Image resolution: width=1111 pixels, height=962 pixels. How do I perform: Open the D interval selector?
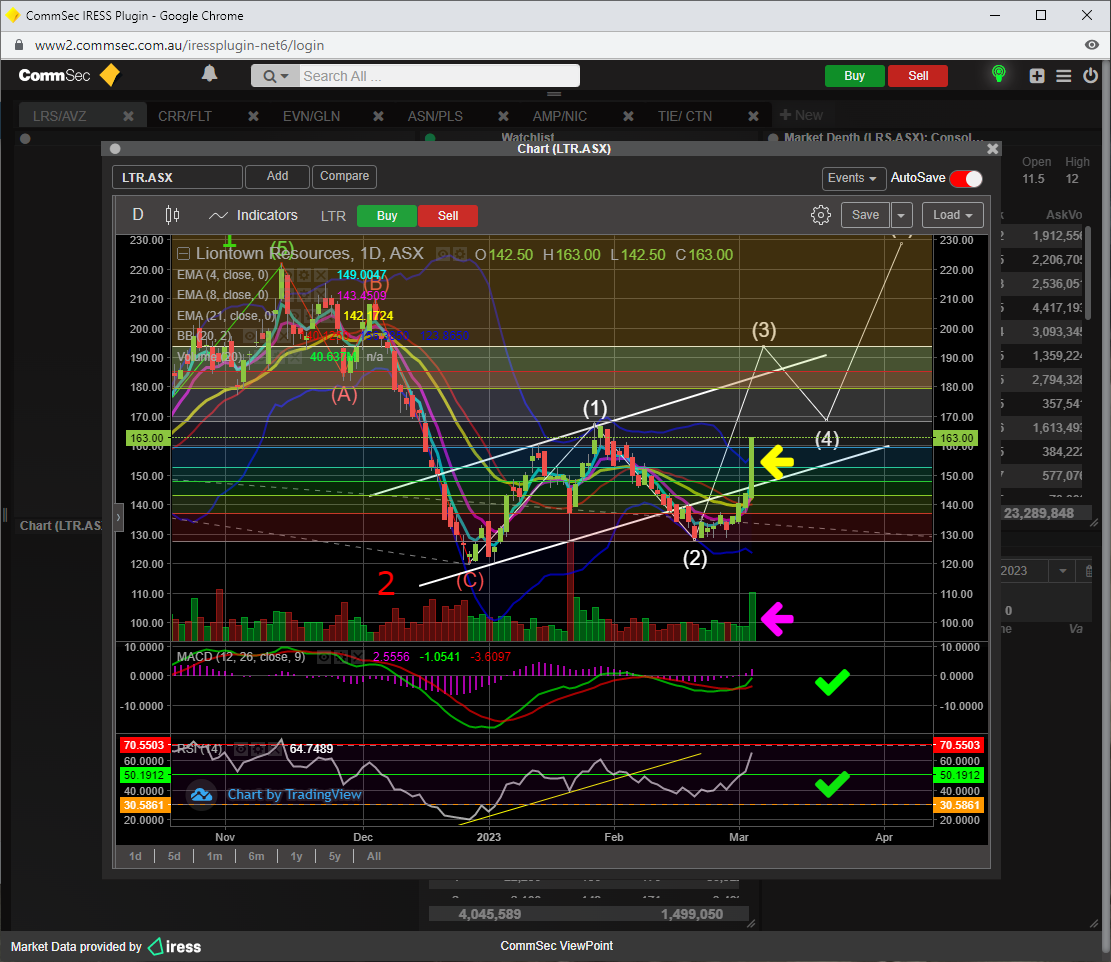pyautogui.click(x=138, y=215)
